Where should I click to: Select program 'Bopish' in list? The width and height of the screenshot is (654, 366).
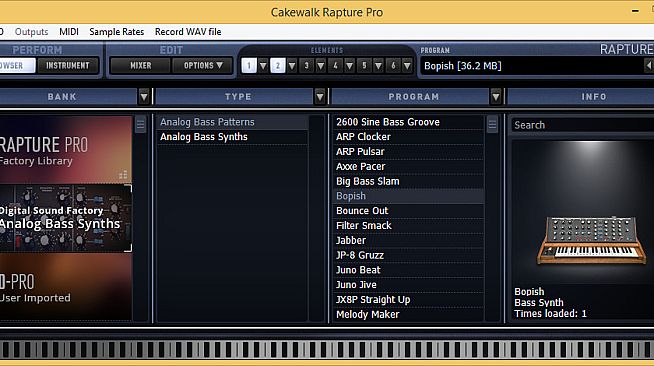coord(409,196)
